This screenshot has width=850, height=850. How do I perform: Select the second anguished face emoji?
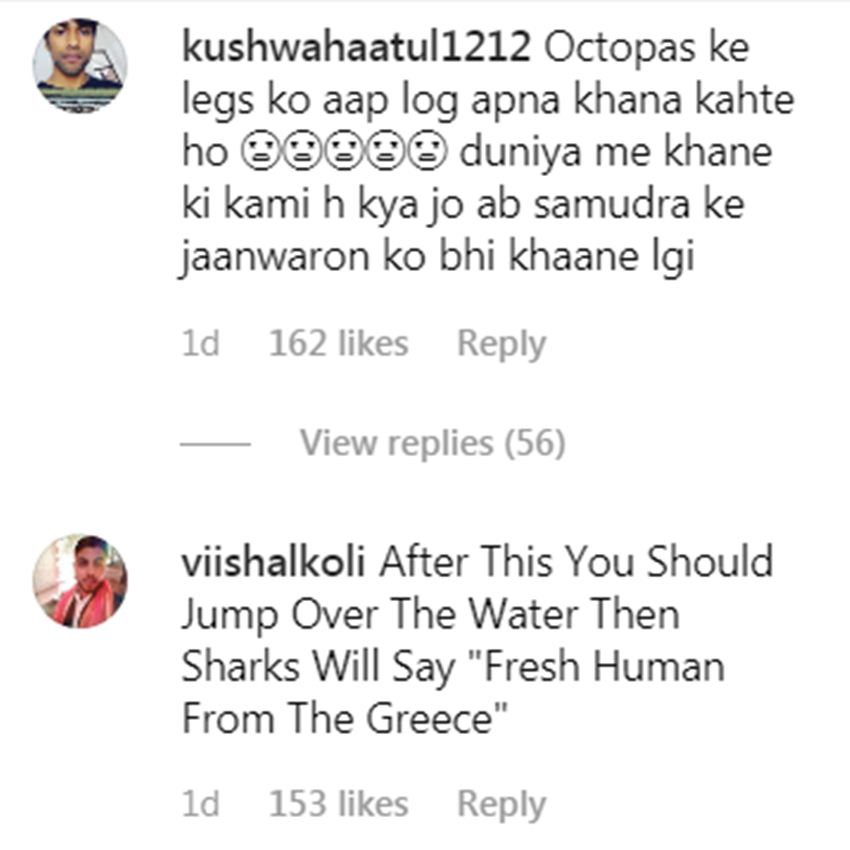pos(302,152)
